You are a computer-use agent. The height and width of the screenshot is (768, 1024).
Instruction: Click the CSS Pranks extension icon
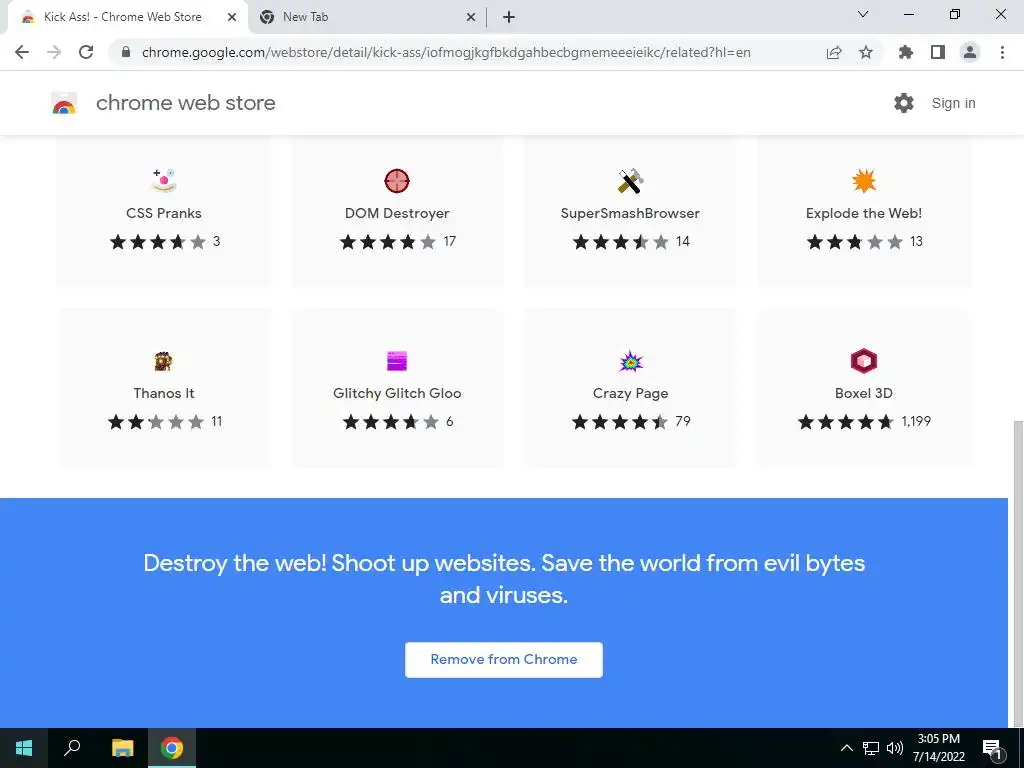coord(163,180)
